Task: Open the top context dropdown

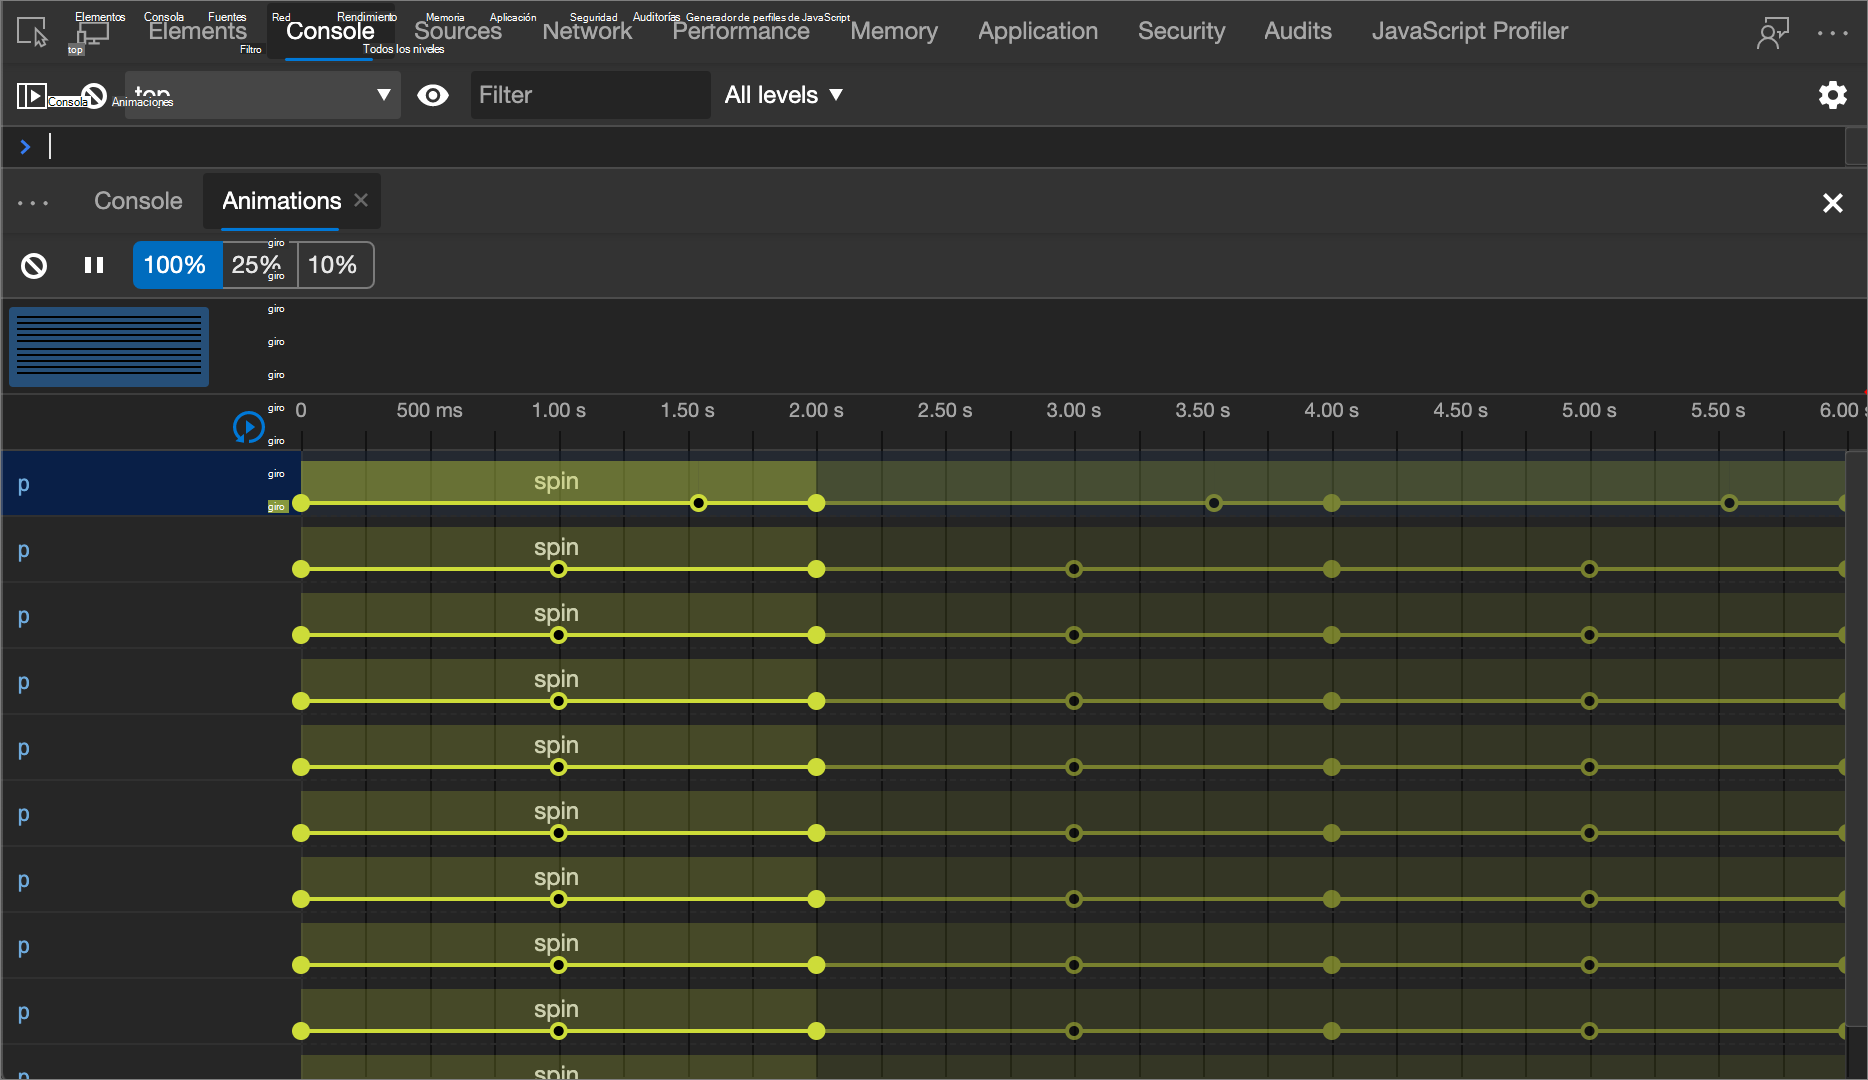Action: [262, 95]
